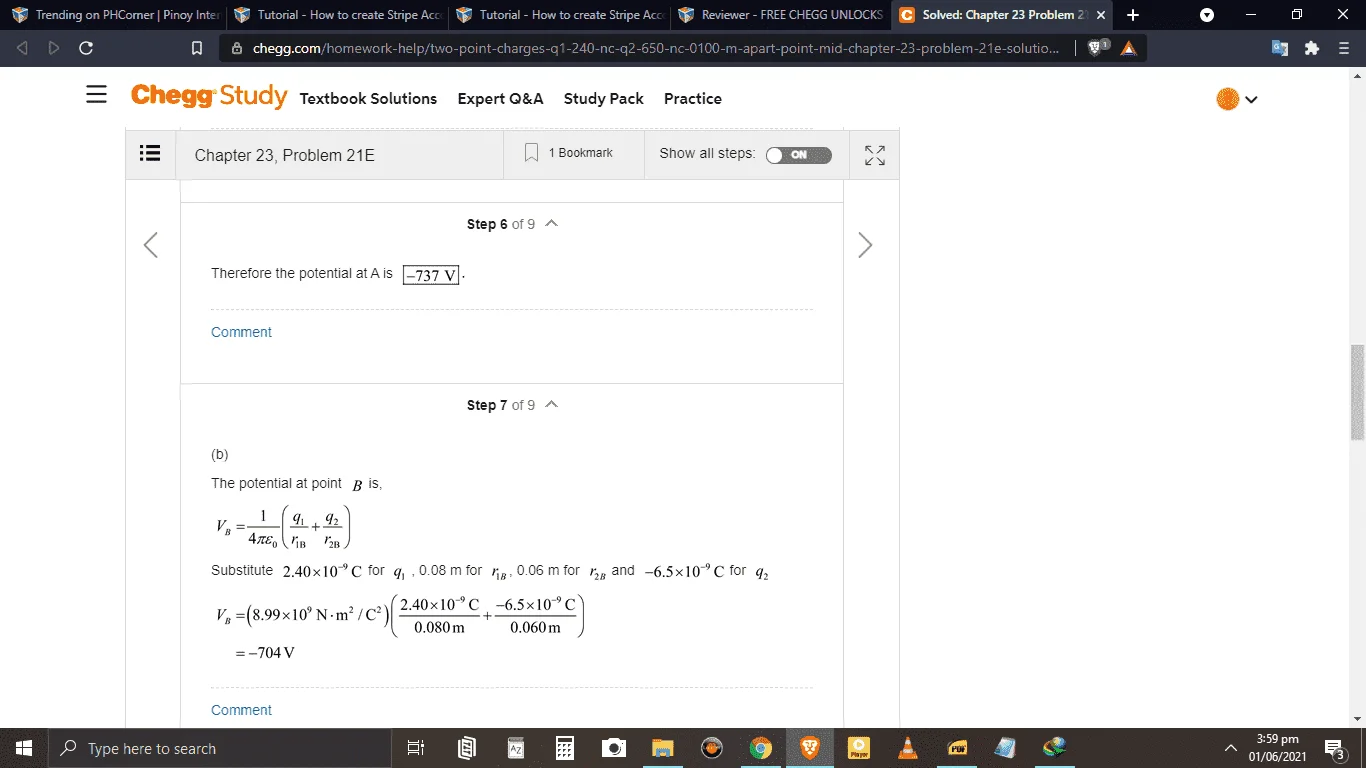Collapse Step 6 of 9

pyautogui.click(x=551, y=224)
